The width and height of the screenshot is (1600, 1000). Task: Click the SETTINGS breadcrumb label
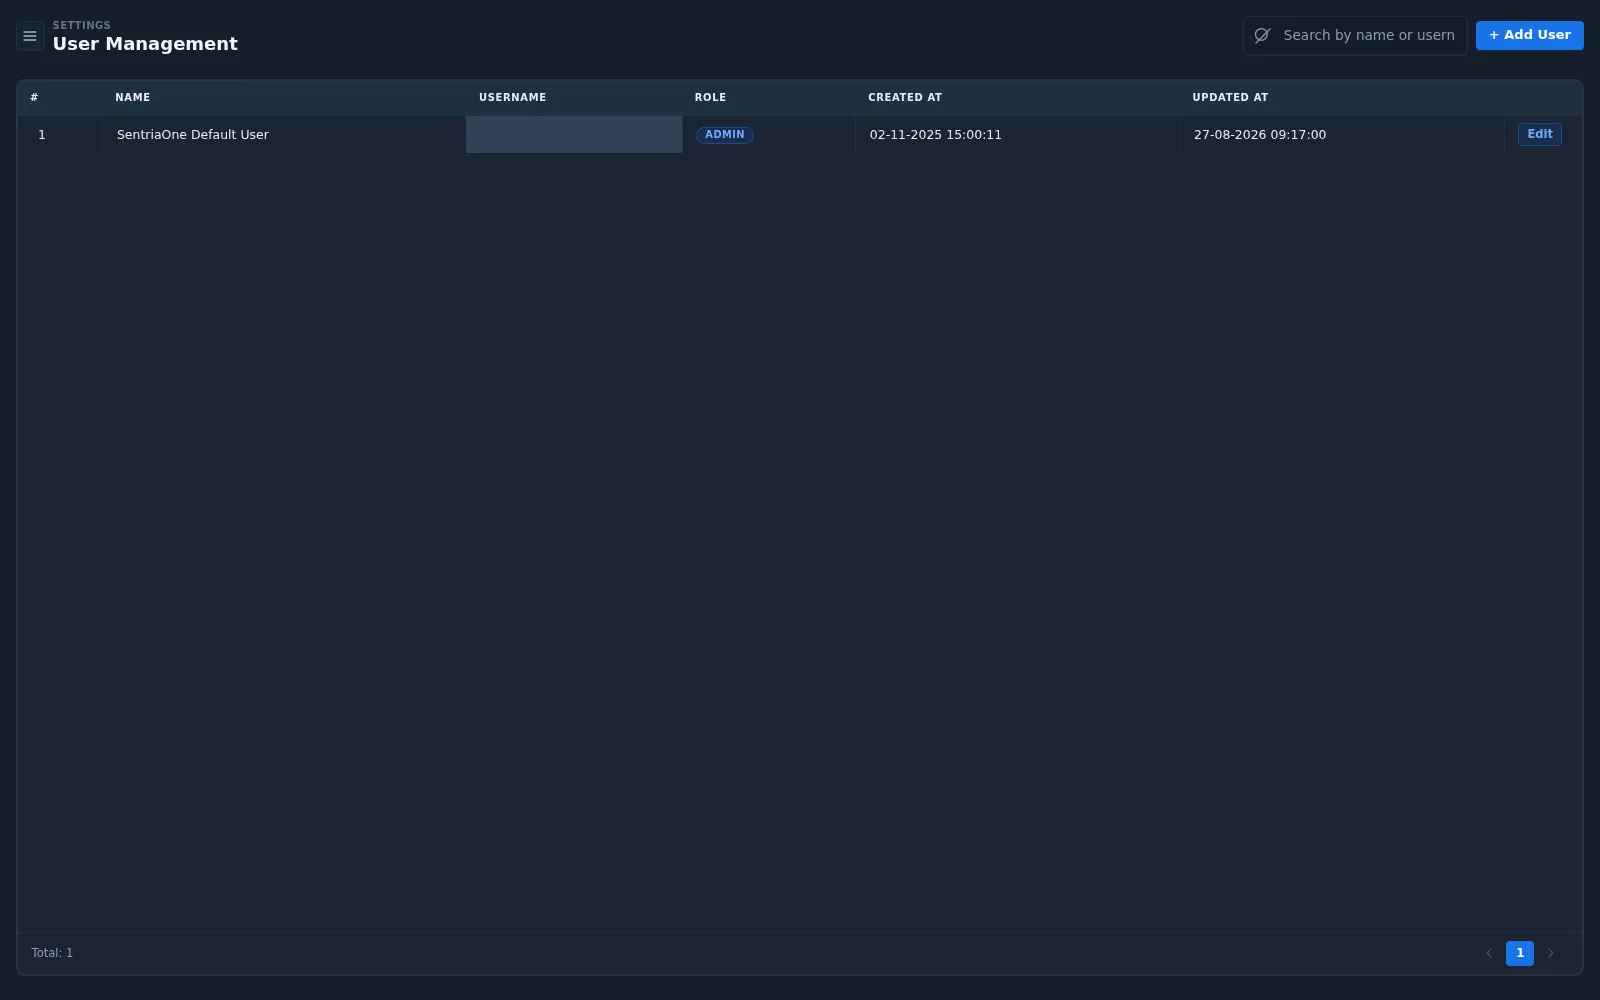(82, 25)
